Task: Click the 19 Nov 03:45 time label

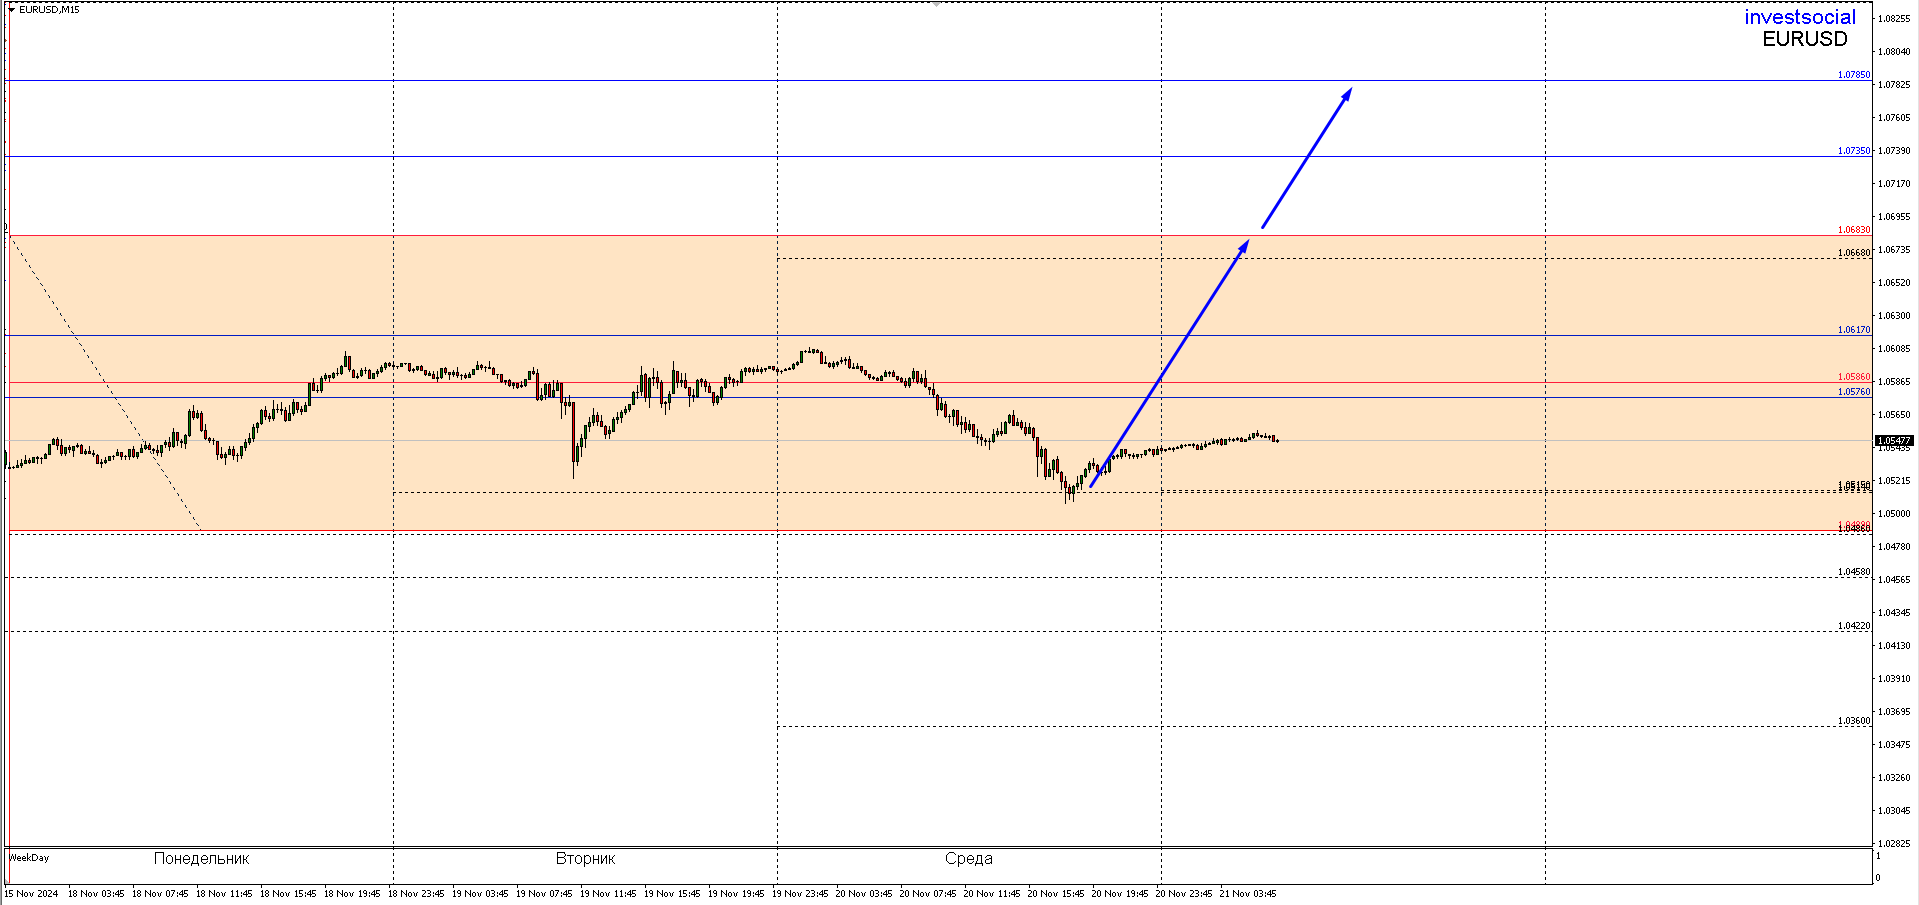Action: pyautogui.click(x=480, y=894)
